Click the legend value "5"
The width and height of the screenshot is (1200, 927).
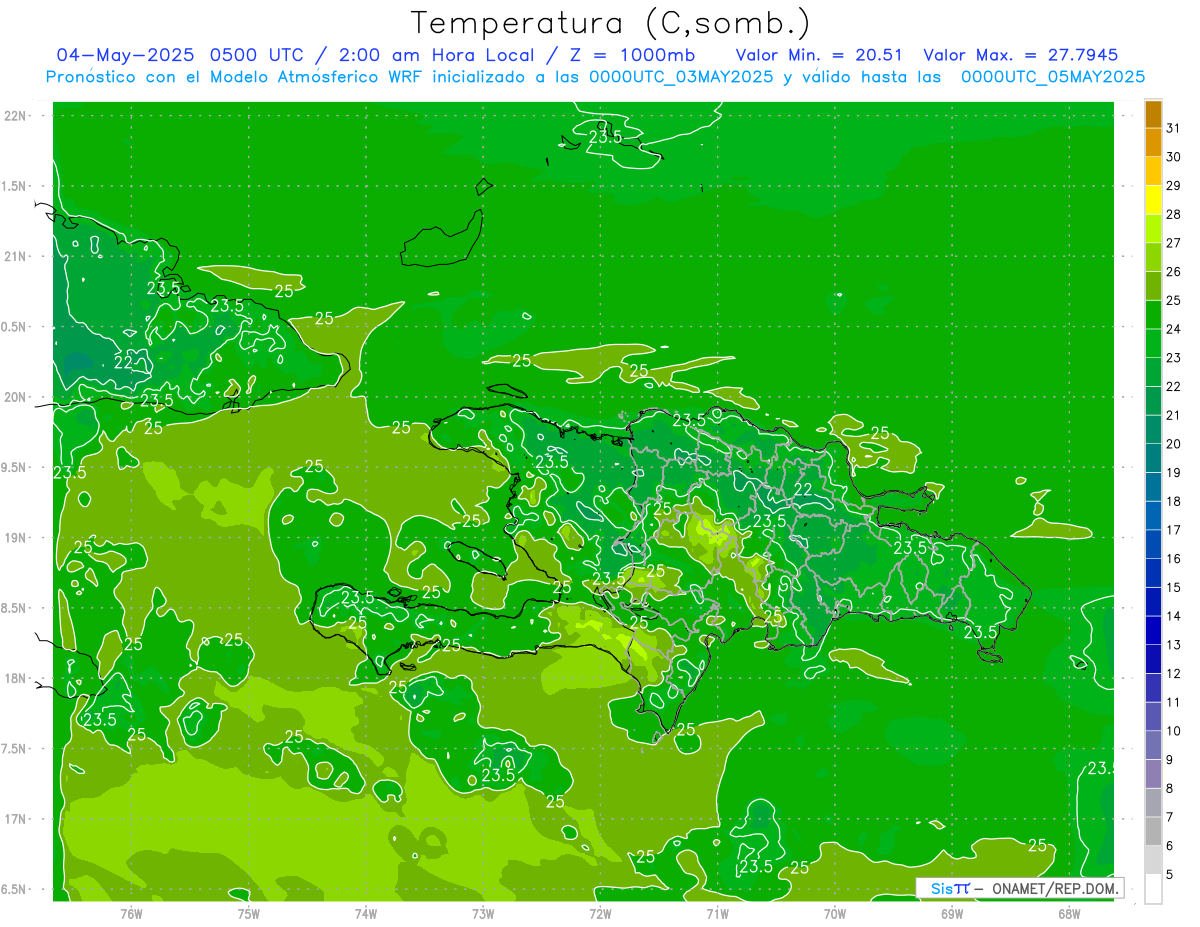point(1170,874)
